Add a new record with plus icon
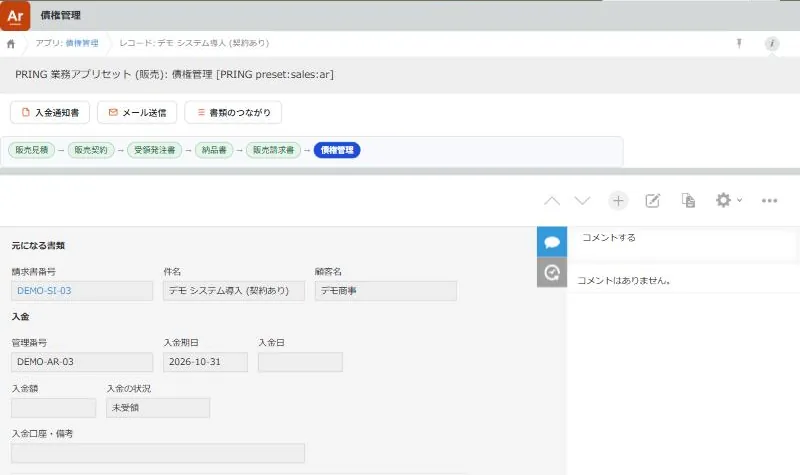The width and height of the screenshot is (800, 475). [x=618, y=201]
